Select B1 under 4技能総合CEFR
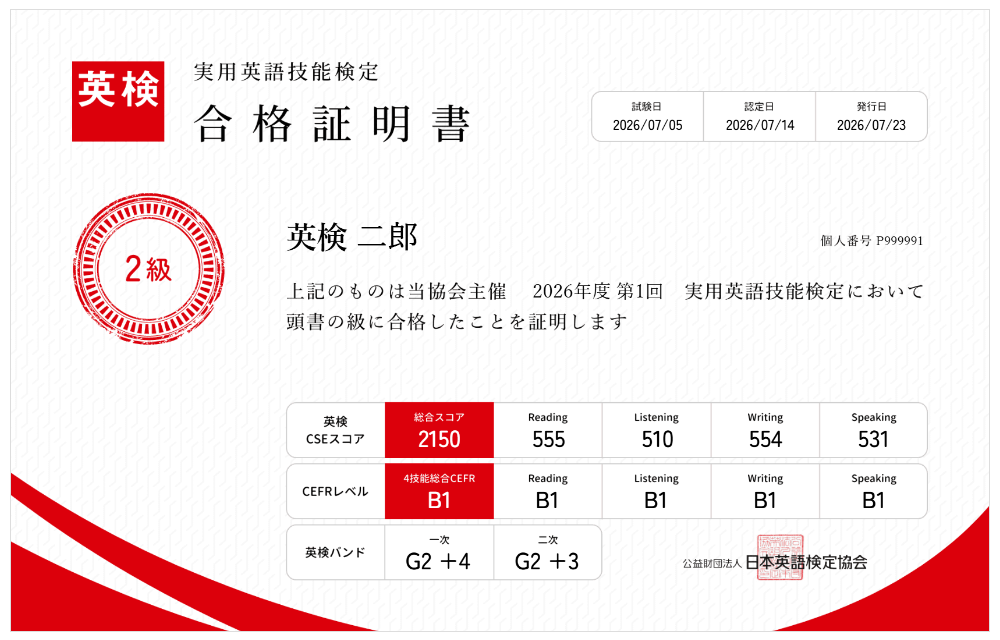The width and height of the screenshot is (1000, 640). [x=439, y=500]
